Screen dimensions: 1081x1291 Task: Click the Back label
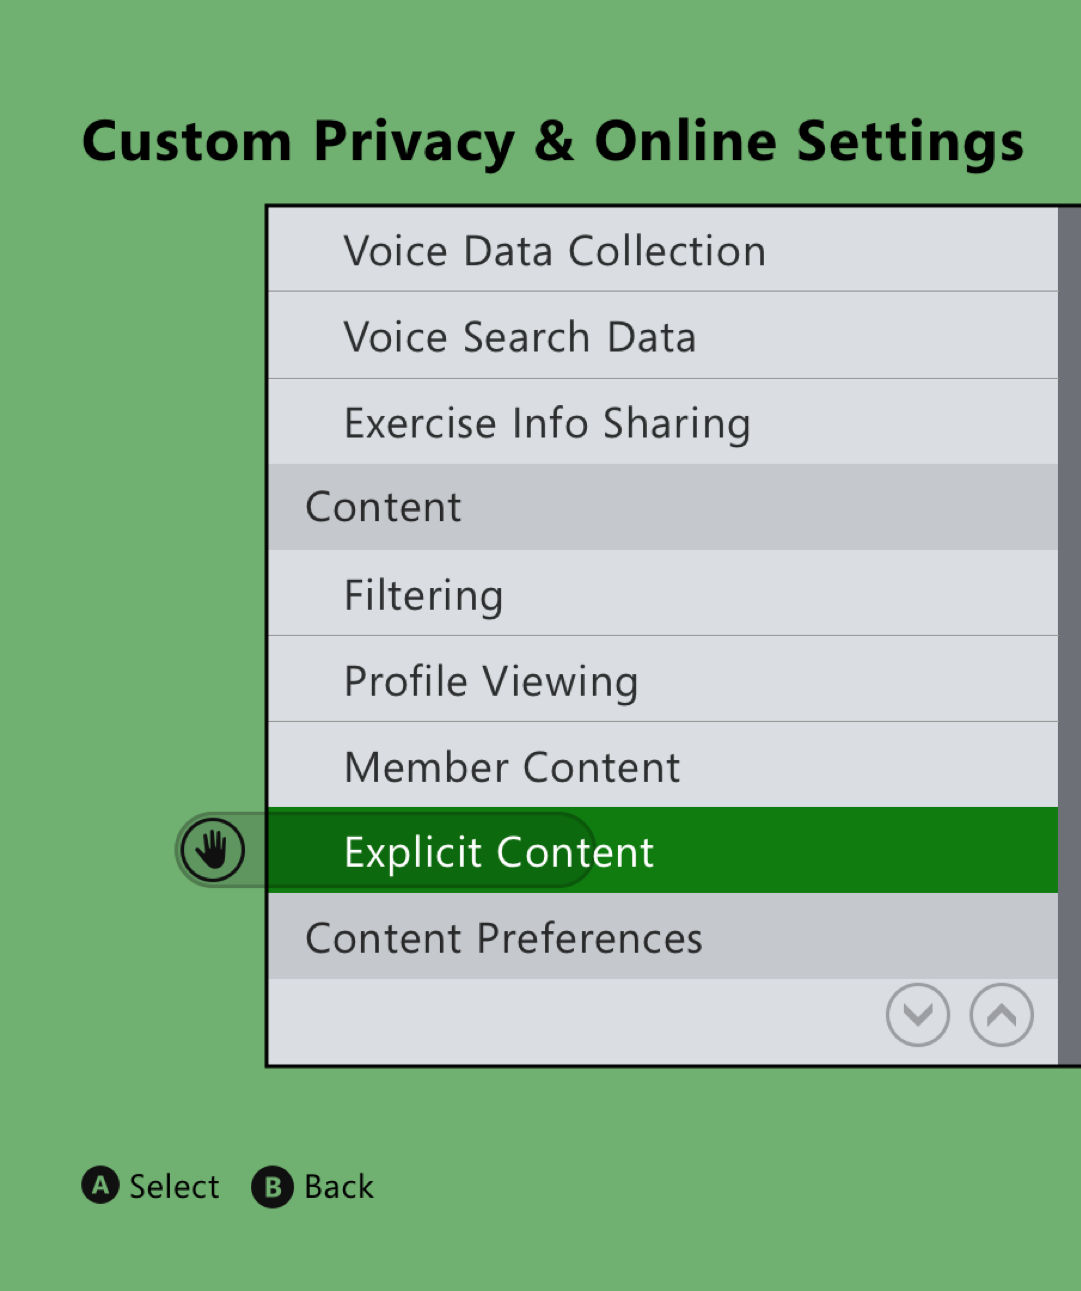[339, 1187]
